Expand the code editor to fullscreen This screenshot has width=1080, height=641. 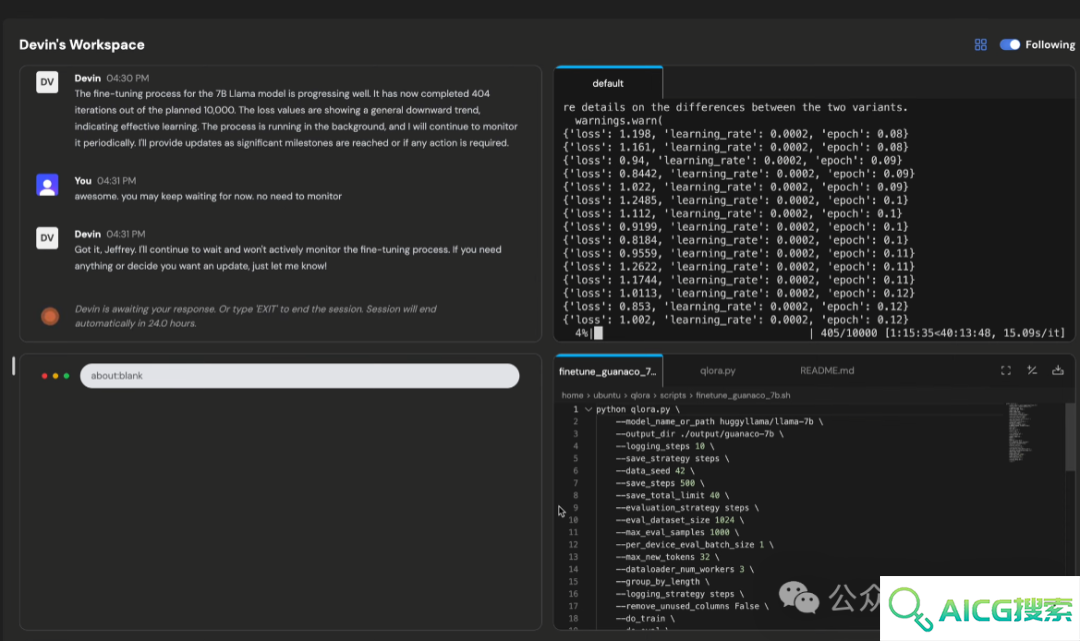pos(1006,370)
